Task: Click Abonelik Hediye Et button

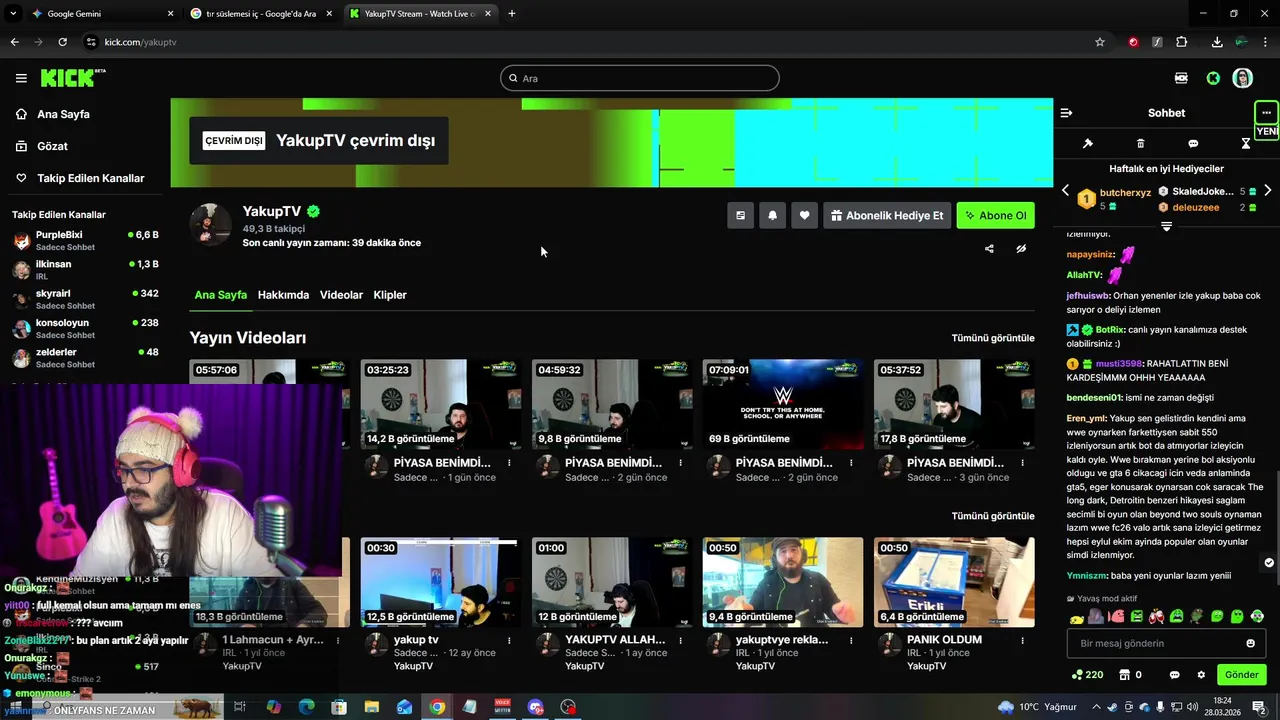Action: (886, 215)
